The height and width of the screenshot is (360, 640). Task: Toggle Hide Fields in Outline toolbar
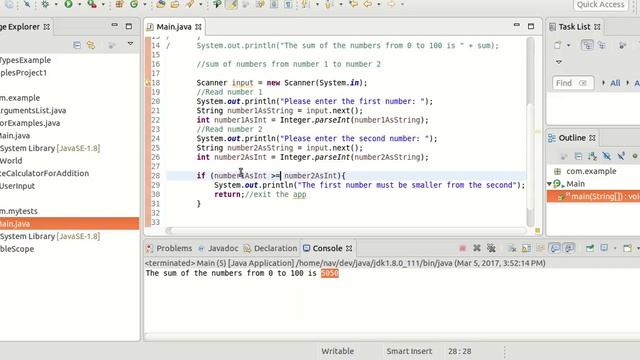pos(607,156)
